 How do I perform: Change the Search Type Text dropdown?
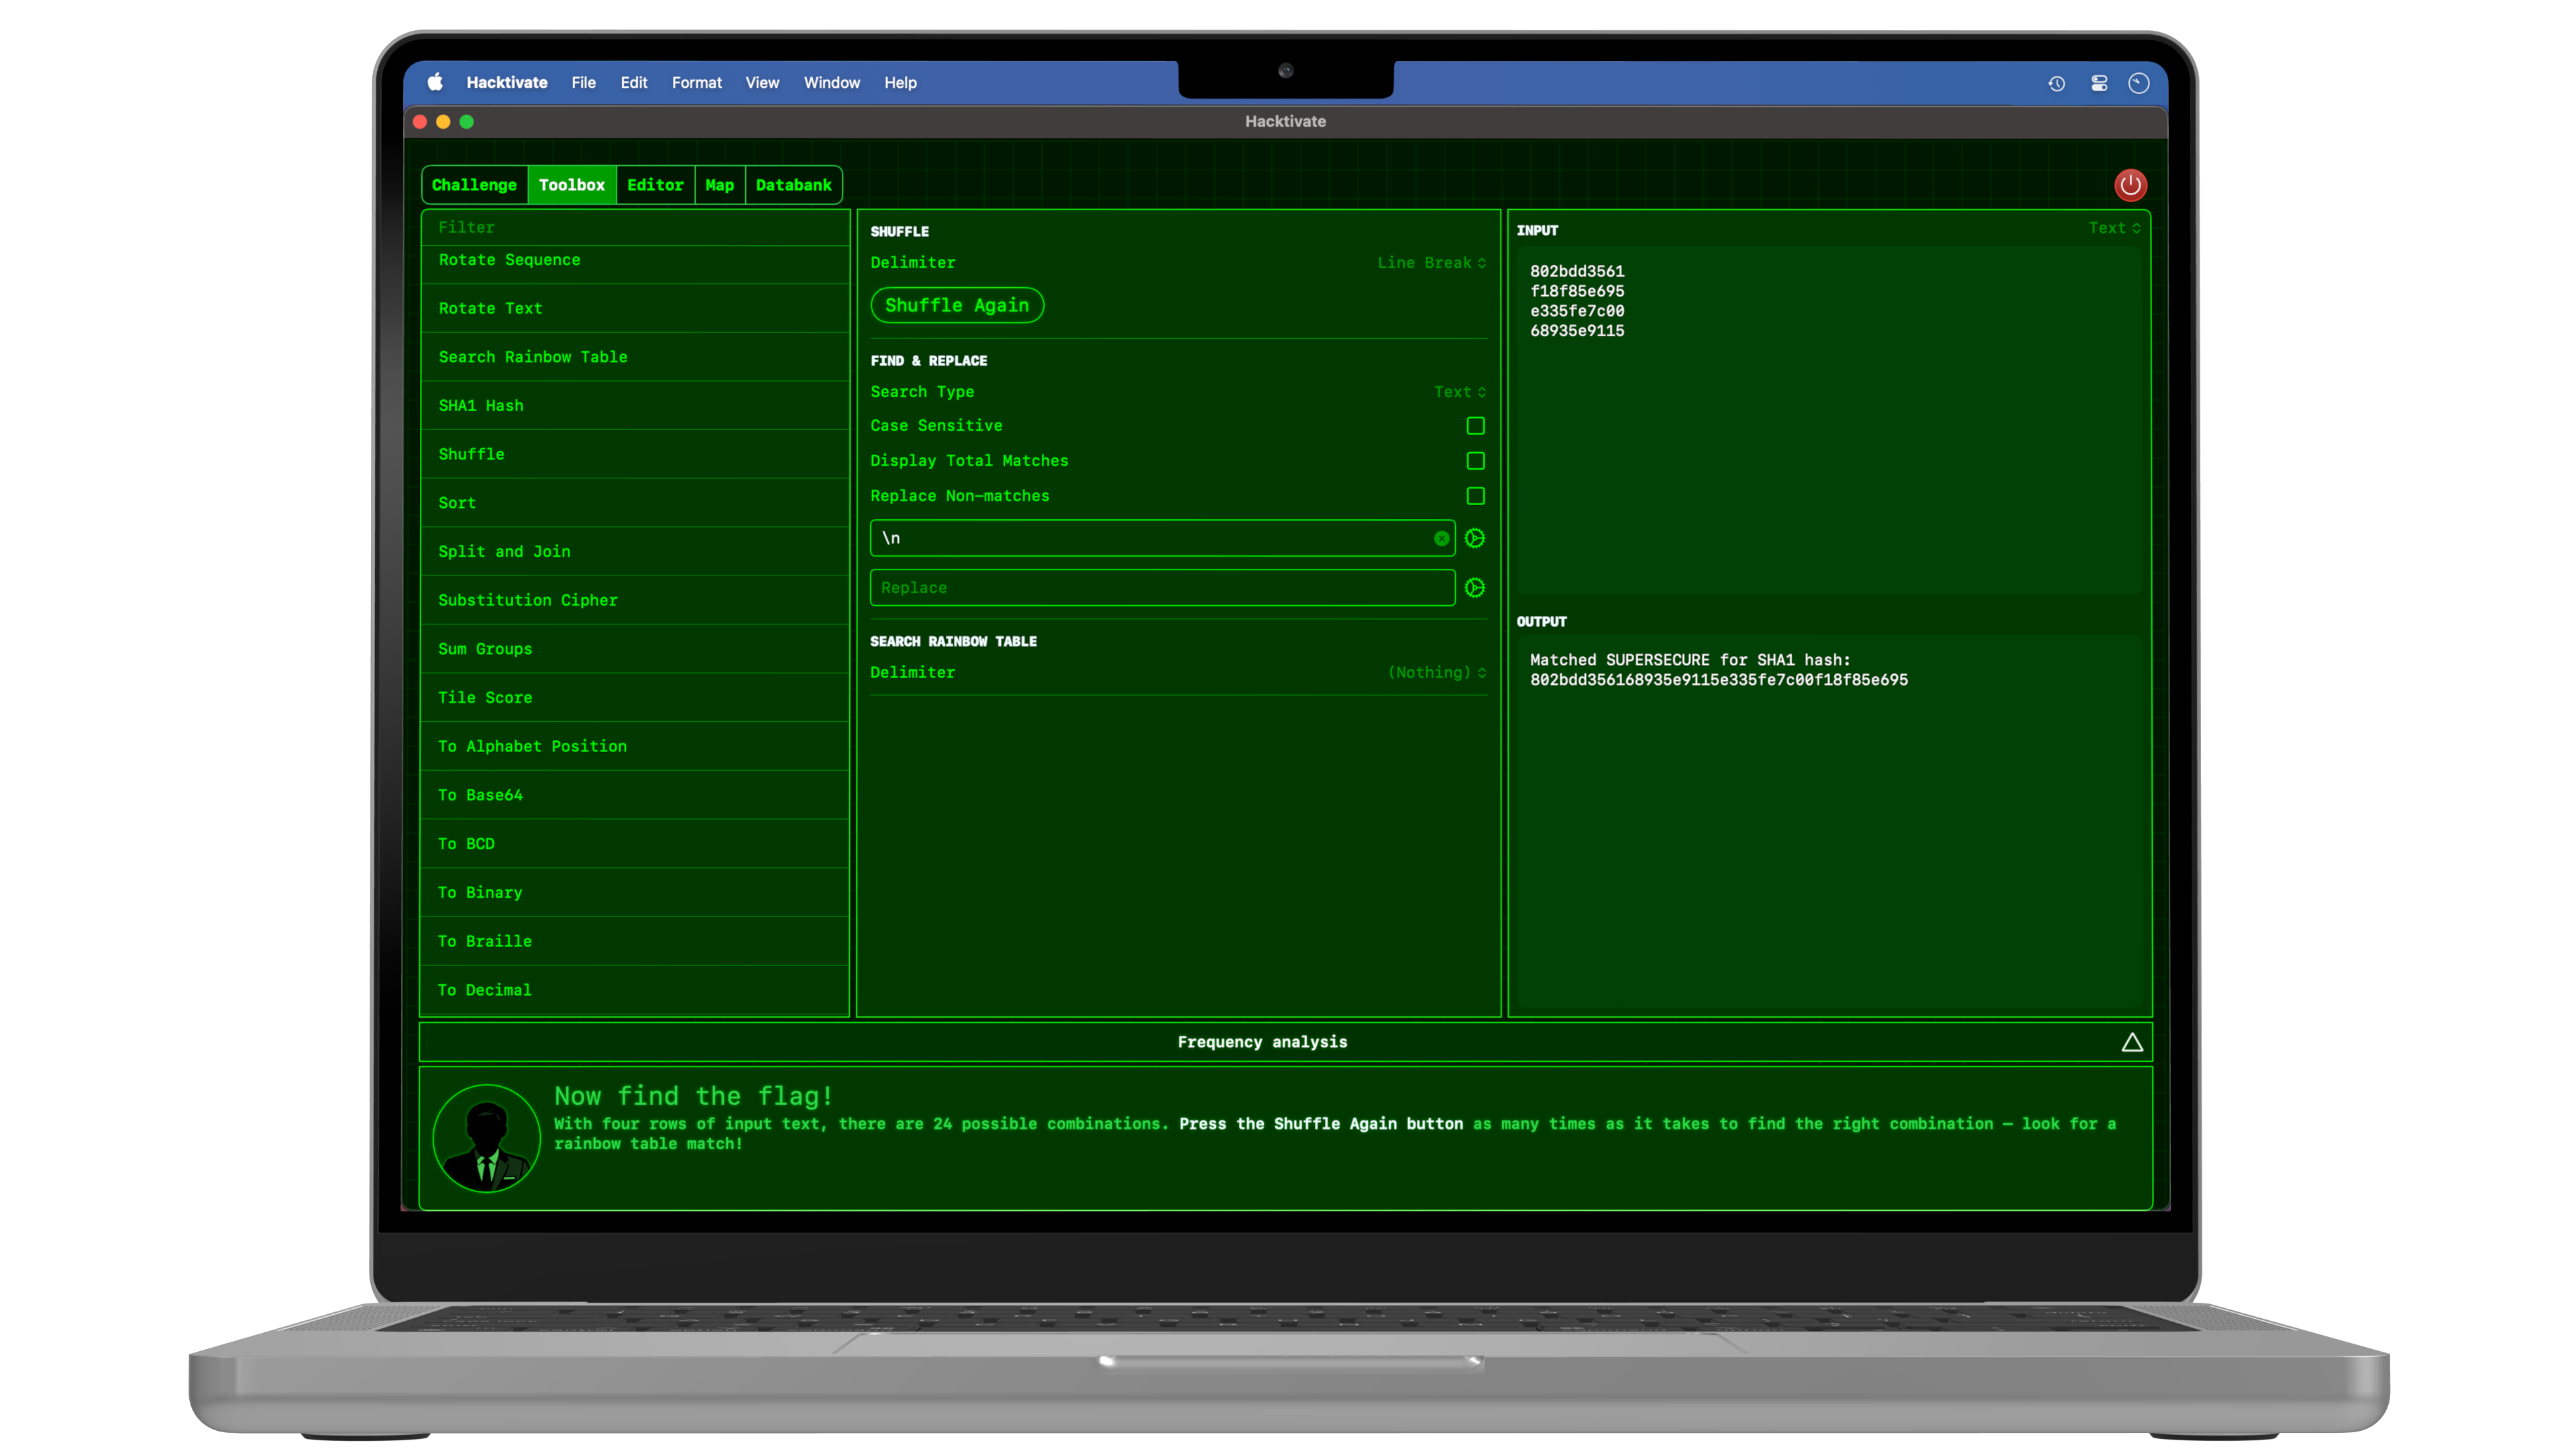pyautogui.click(x=1459, y=392)
